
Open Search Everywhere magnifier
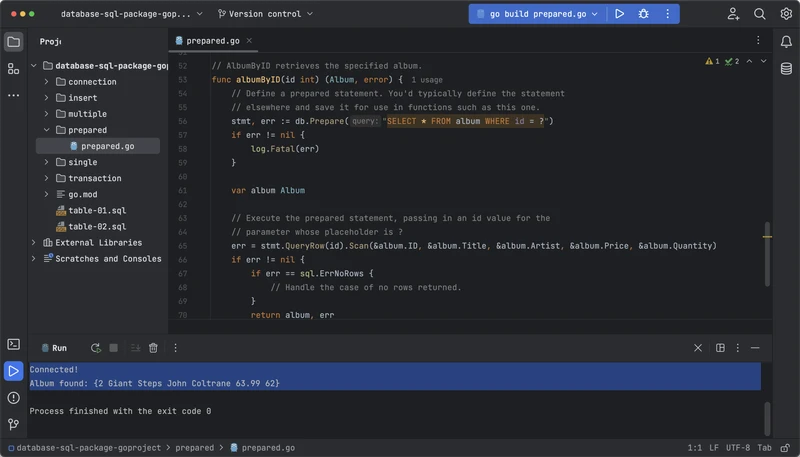click(x=760, y=14)
